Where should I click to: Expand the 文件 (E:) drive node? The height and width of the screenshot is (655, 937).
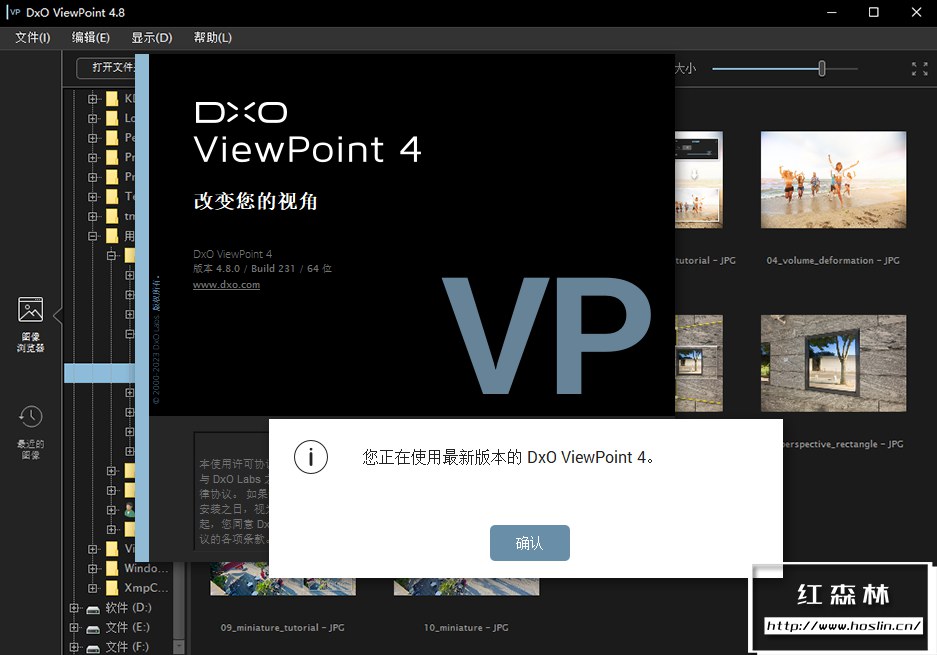click(74, 628)
